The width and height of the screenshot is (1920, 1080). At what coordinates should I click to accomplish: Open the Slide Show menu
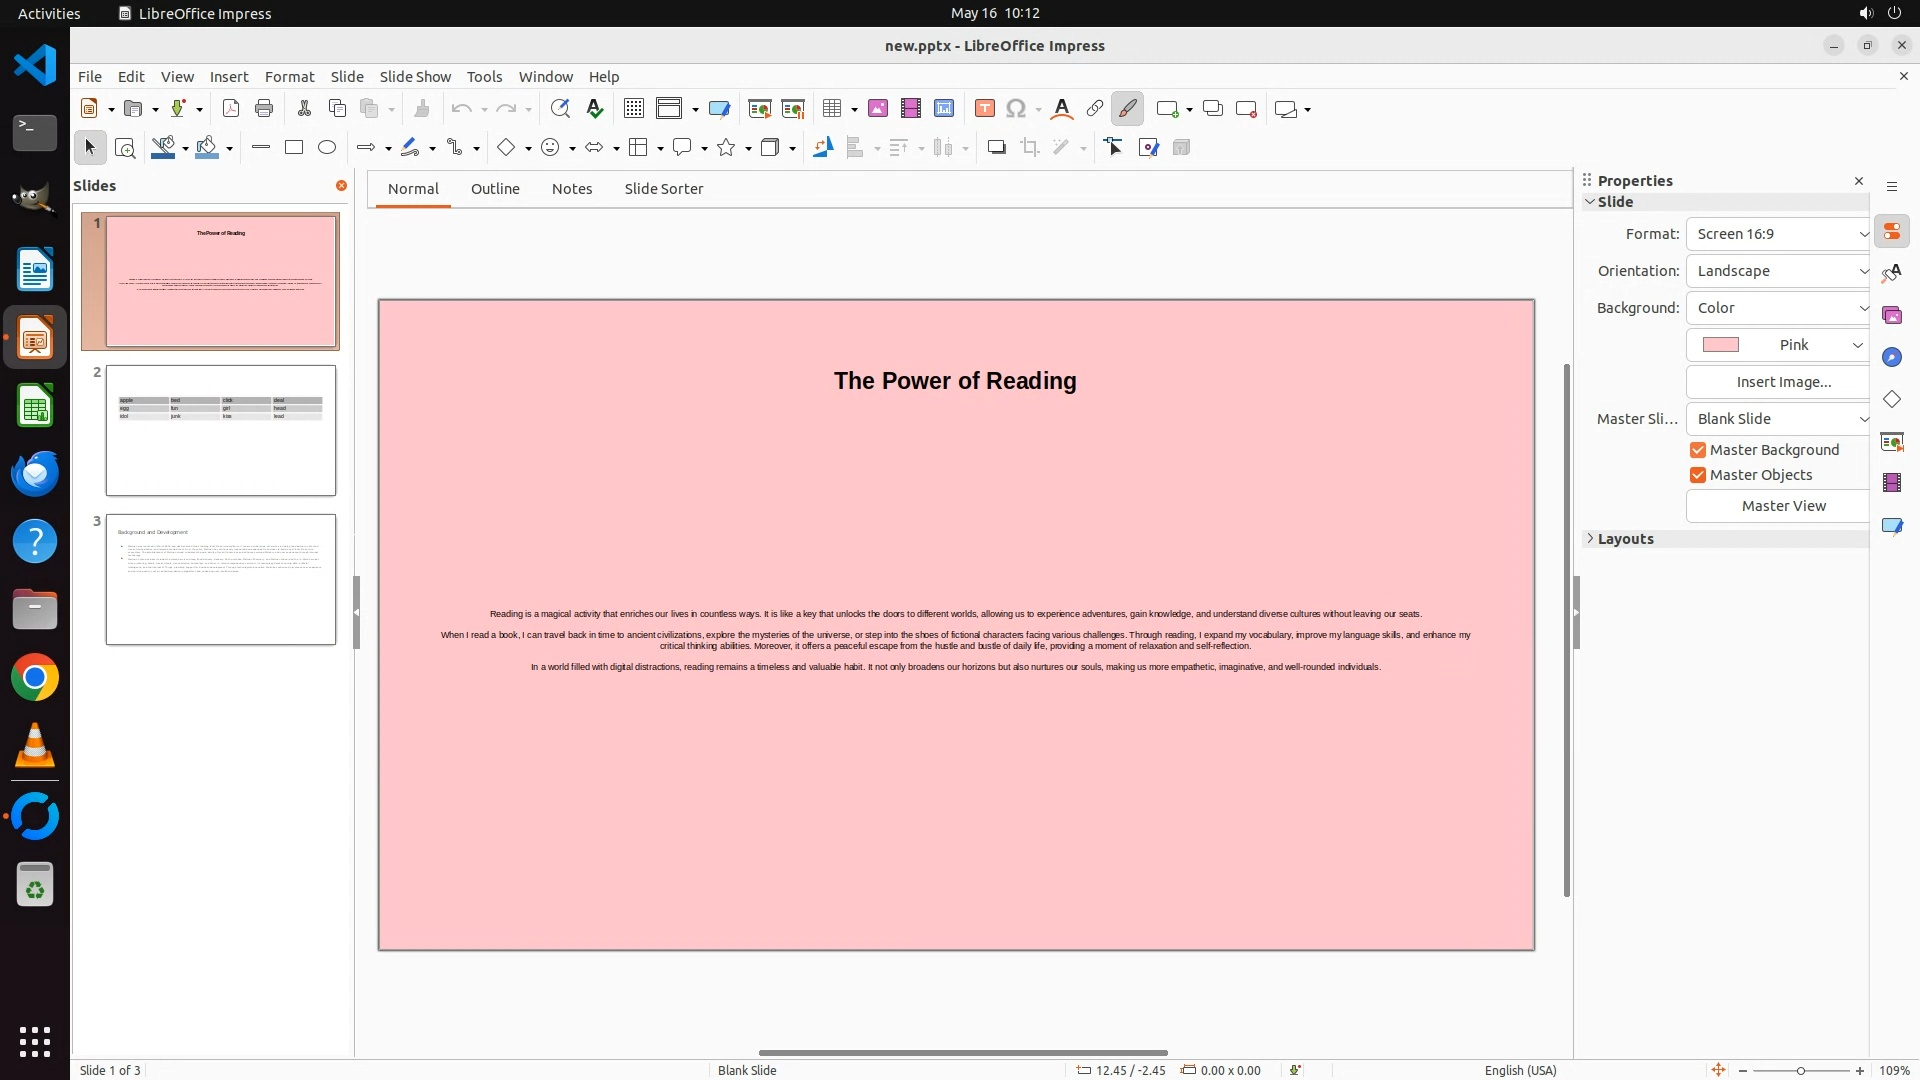click(415, 77)
